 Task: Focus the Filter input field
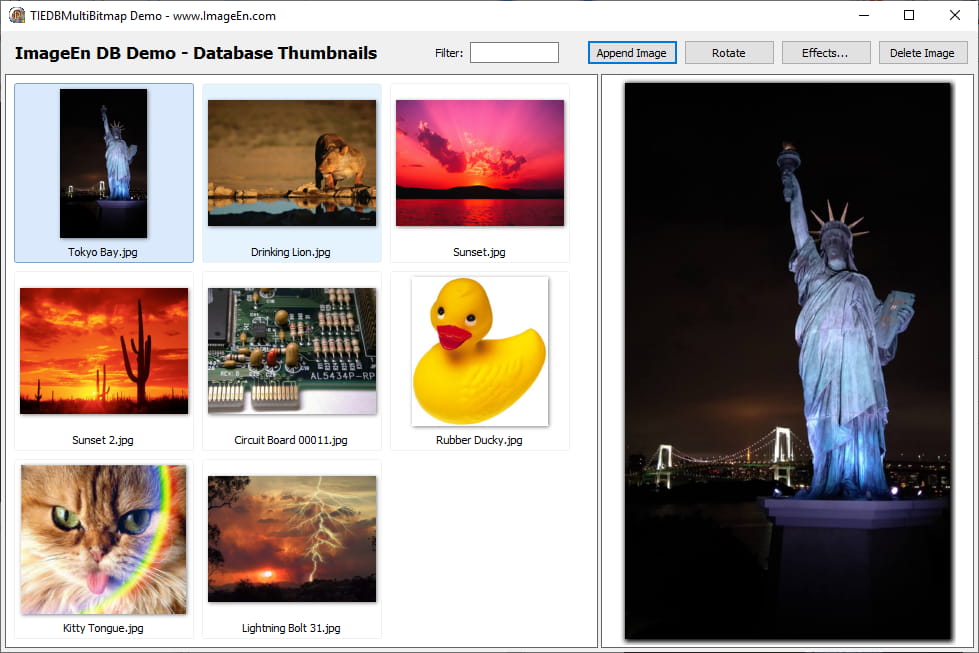pyautogui.click(x=514, y=52)
